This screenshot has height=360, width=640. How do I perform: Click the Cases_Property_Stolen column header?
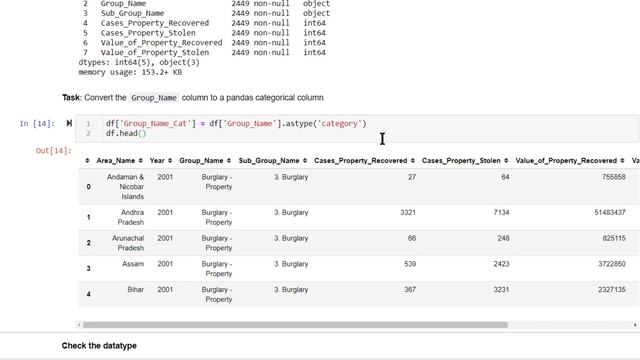pos(461,161)
